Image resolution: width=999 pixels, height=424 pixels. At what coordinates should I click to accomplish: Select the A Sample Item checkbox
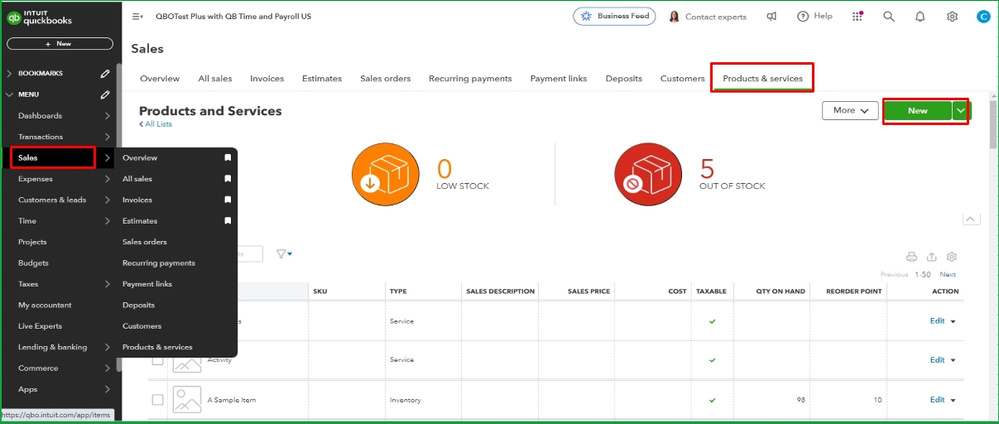coord(157,400)
